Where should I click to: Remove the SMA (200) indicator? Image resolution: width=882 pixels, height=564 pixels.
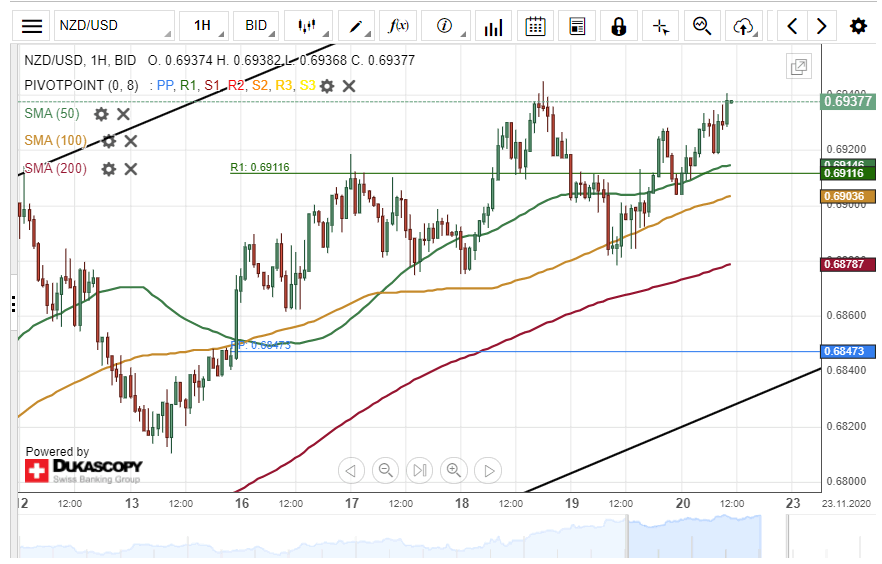130,168
